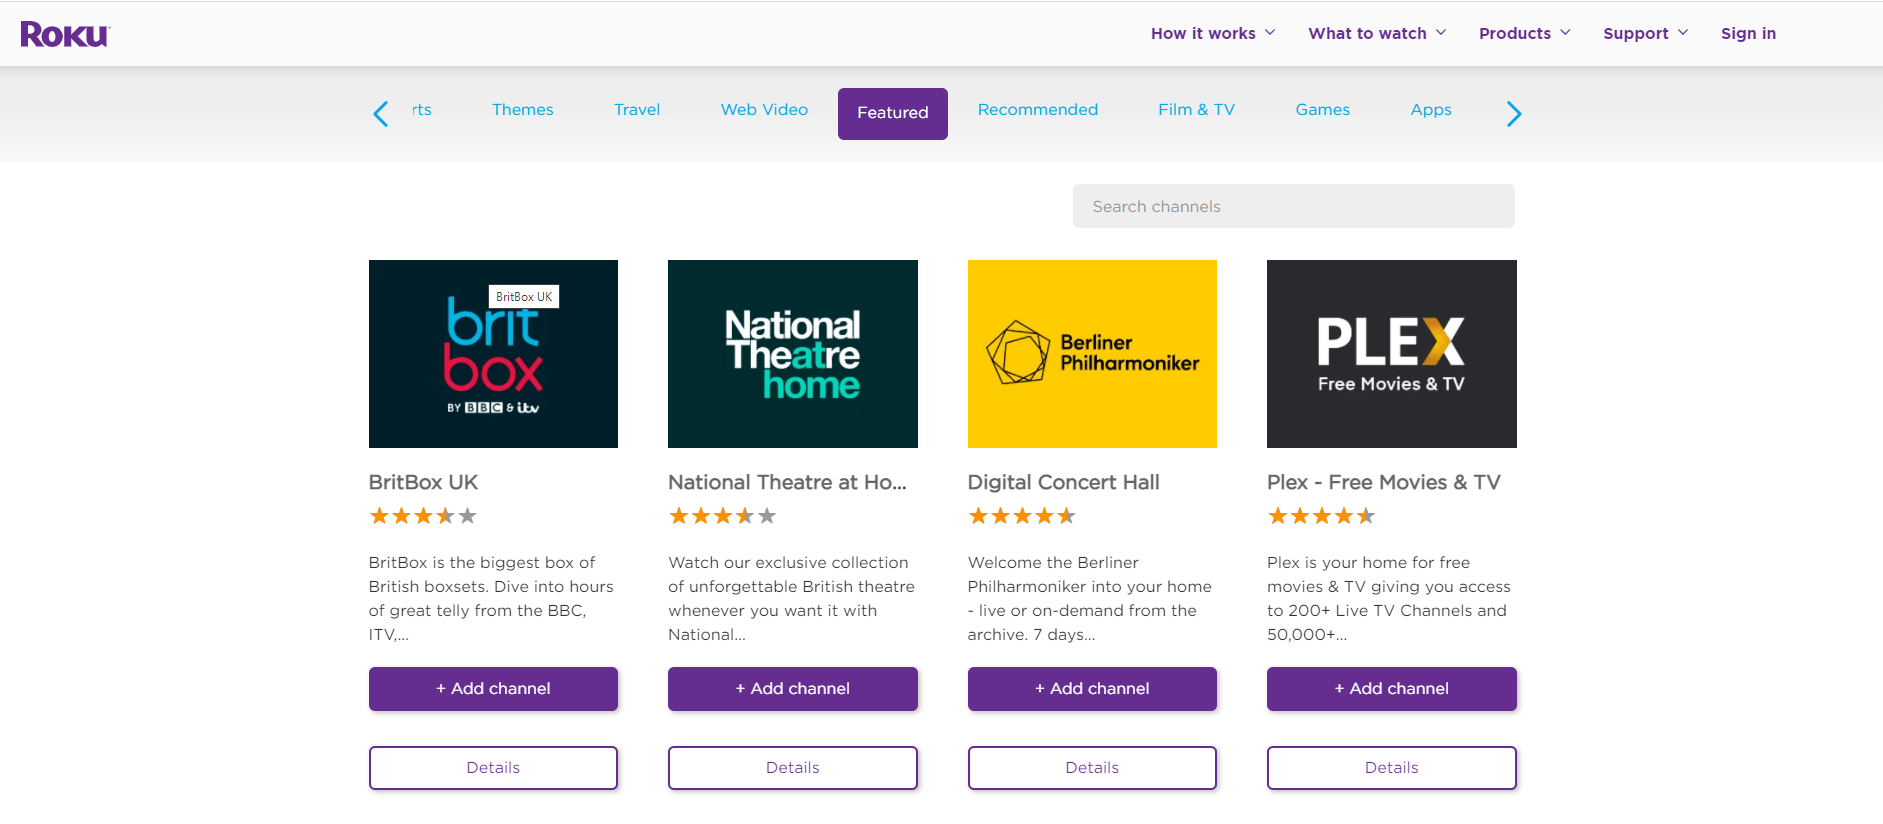1883x824 pixels.
Task: Click the National Theatre star rating
Action: (722, 516)
